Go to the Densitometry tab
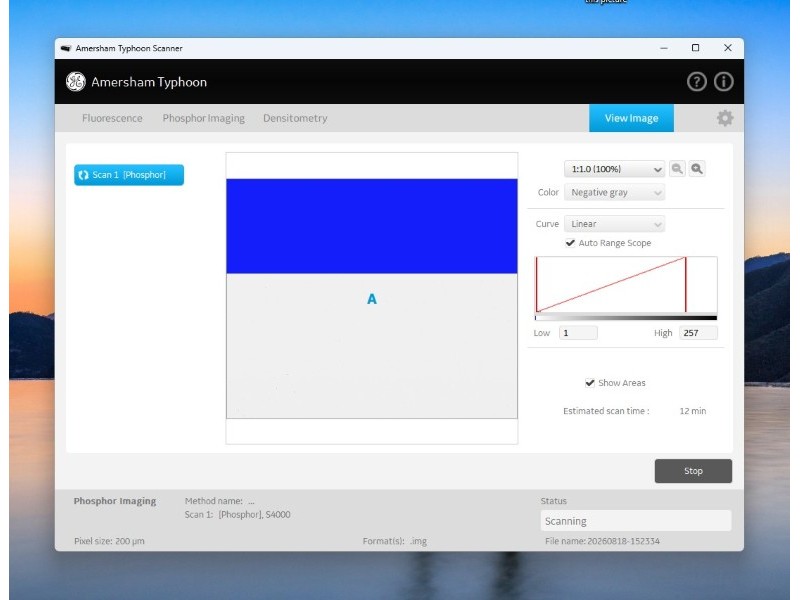 click(295, 118)
